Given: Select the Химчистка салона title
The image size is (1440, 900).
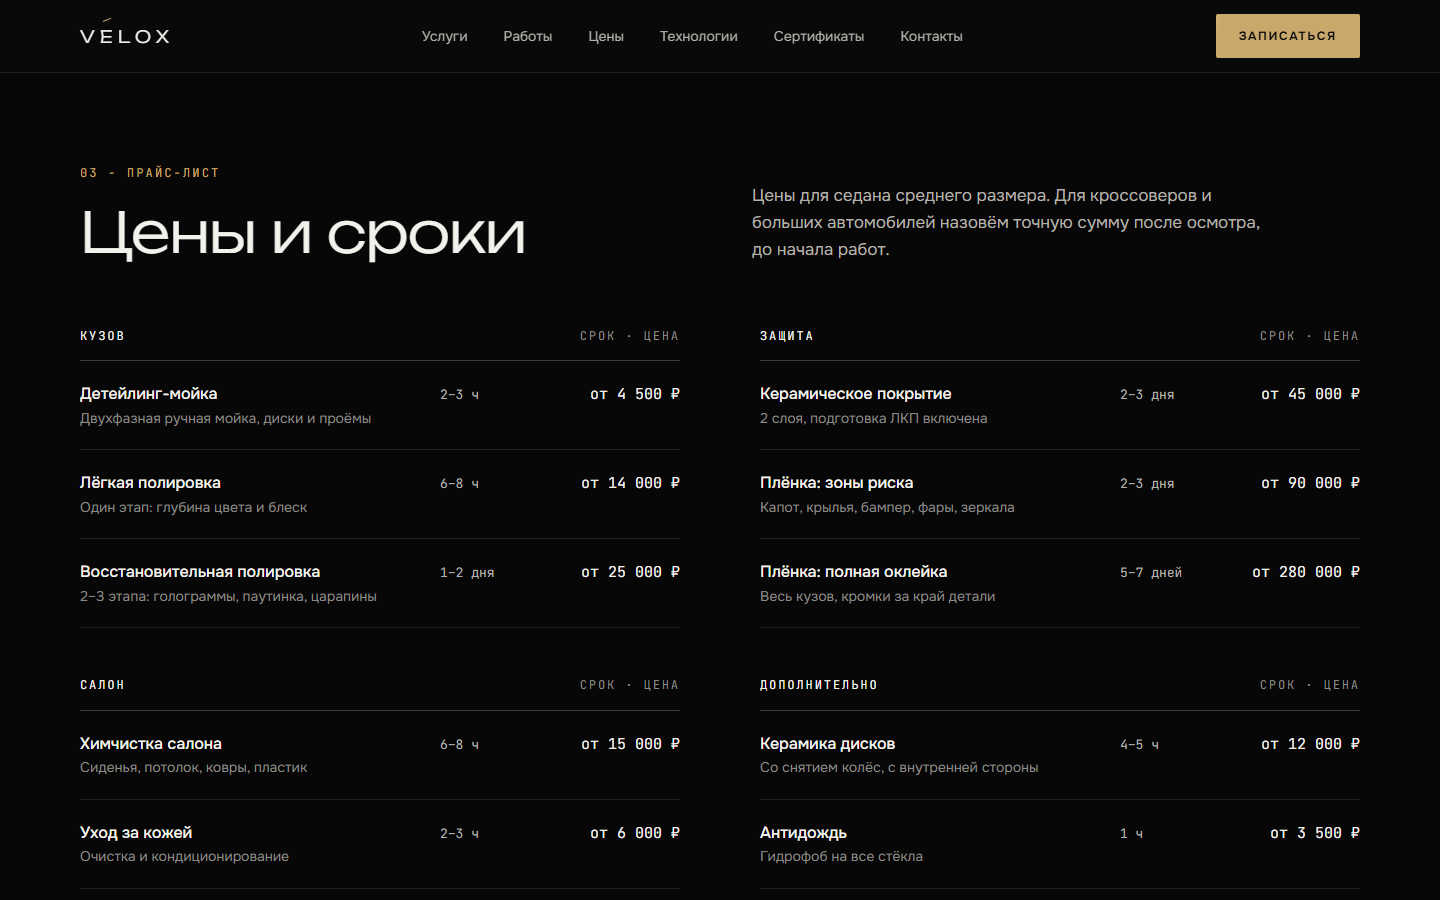Looking at the screenshot, I should pos(151,744).
